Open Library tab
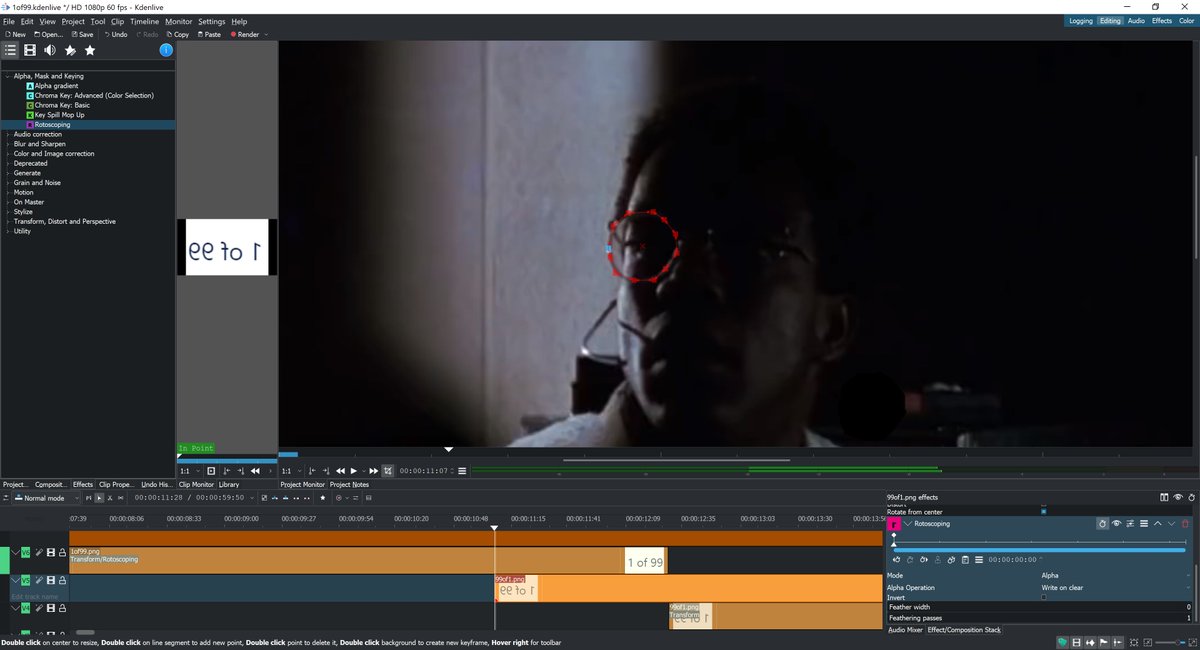 click(x=229, y=485)
